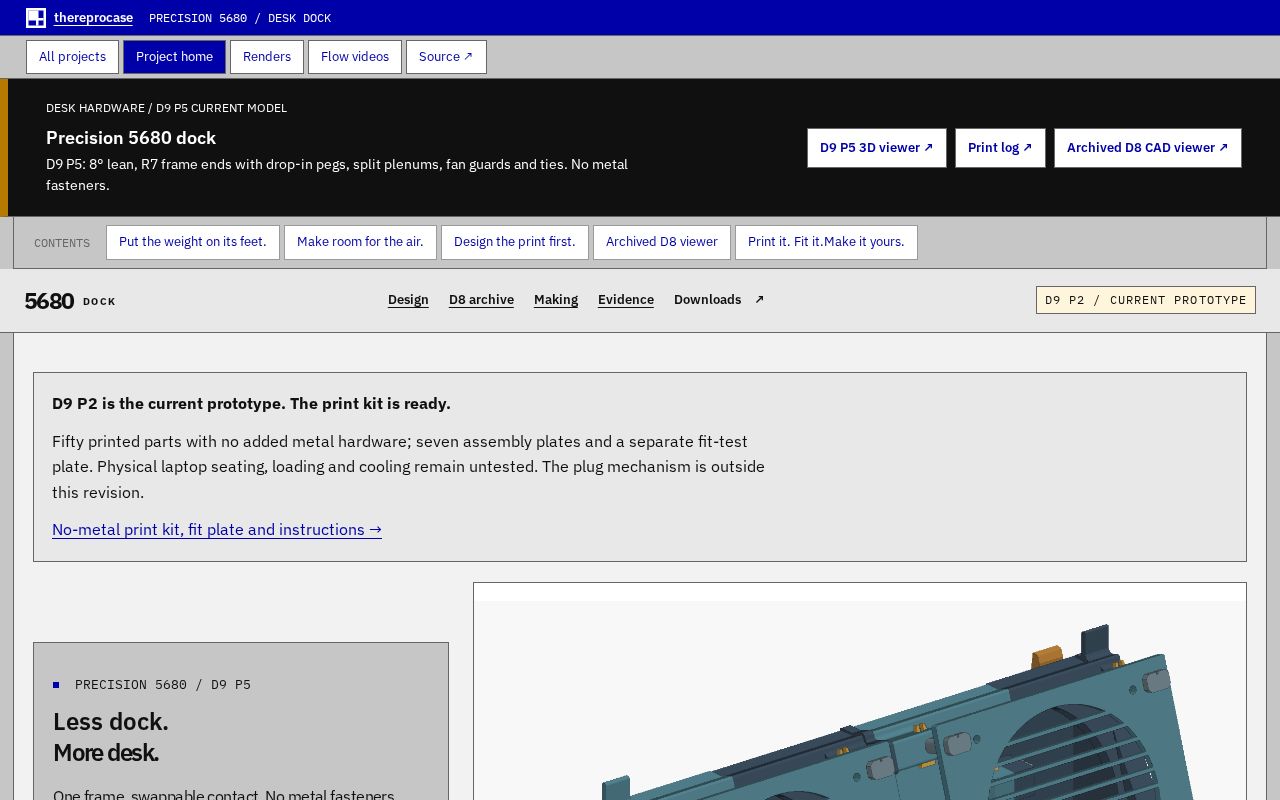Open the D8 archive nav item
This screenshot has height=800, width=1280.
(x=481, y=300)
